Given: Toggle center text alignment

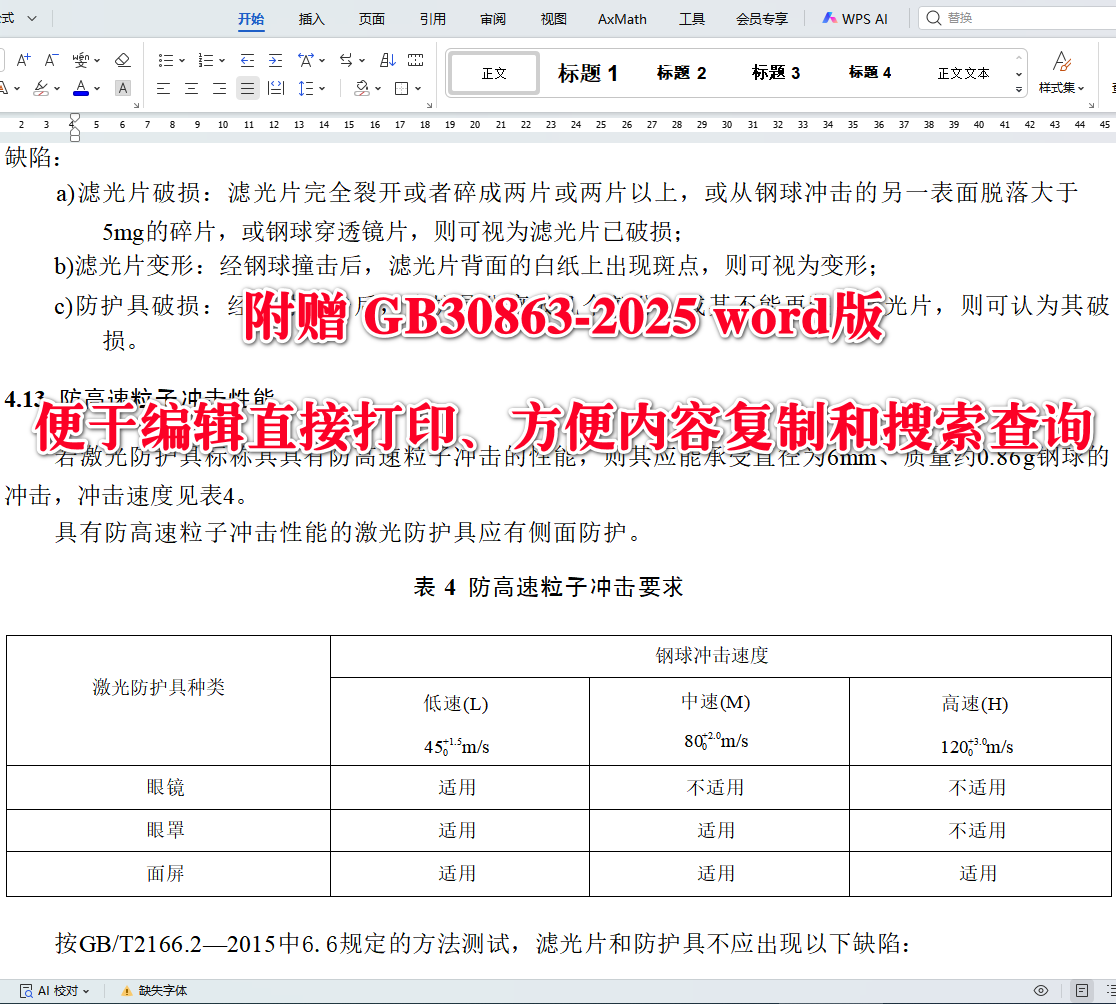Looking at the screenshot, I should coord(189,88).
